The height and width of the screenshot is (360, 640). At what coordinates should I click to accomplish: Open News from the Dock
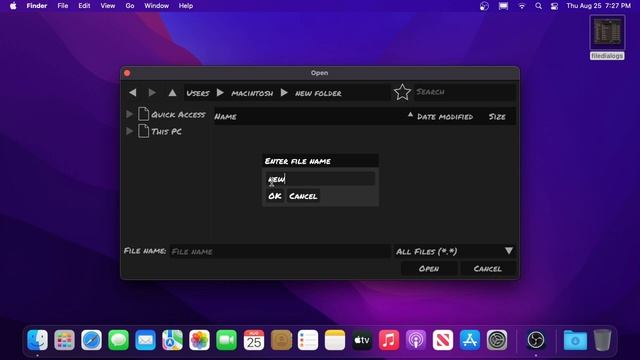tap(443, 340)
